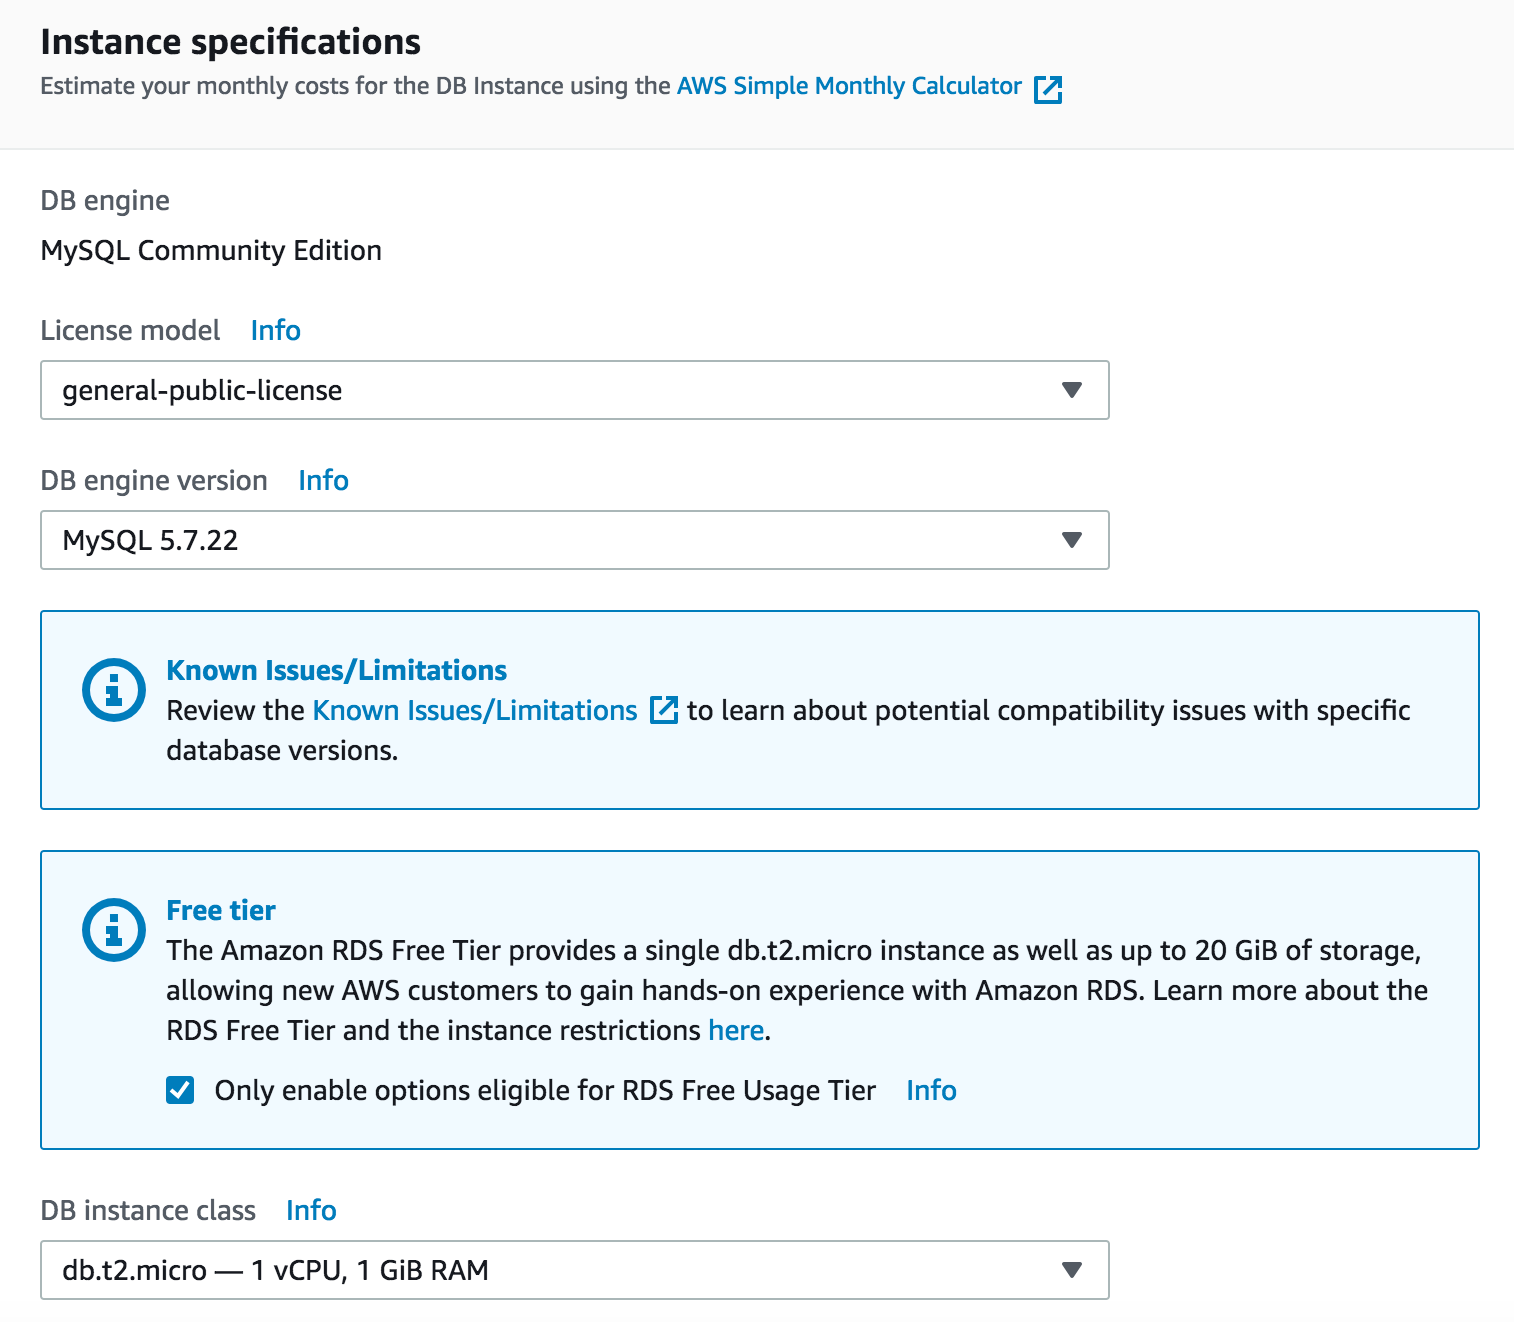Click the License model label
Image resolution: width=1514 pixels, height=1322 pixels.
pos(130,330)
